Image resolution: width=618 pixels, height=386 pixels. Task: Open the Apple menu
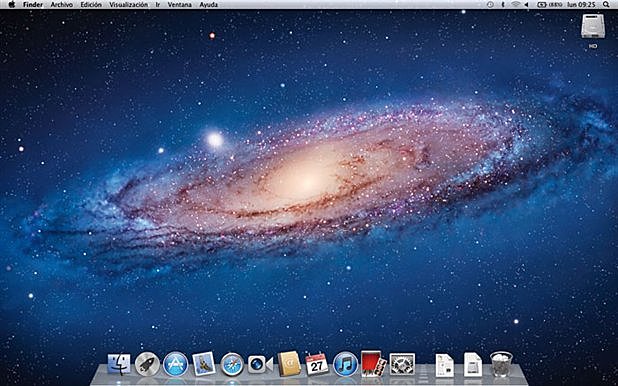[x=11, y=5]
